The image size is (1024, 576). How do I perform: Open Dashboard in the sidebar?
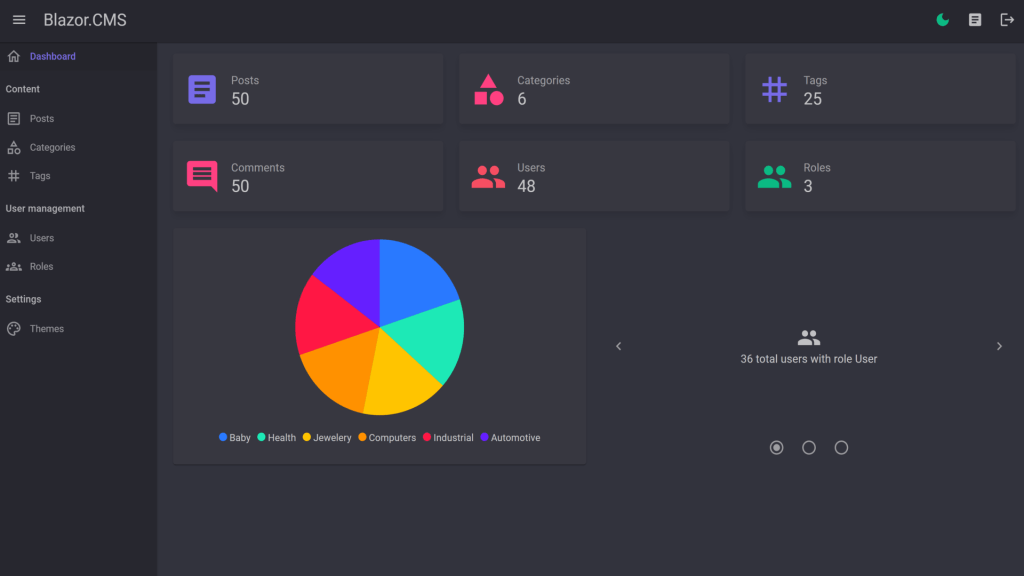52,57
